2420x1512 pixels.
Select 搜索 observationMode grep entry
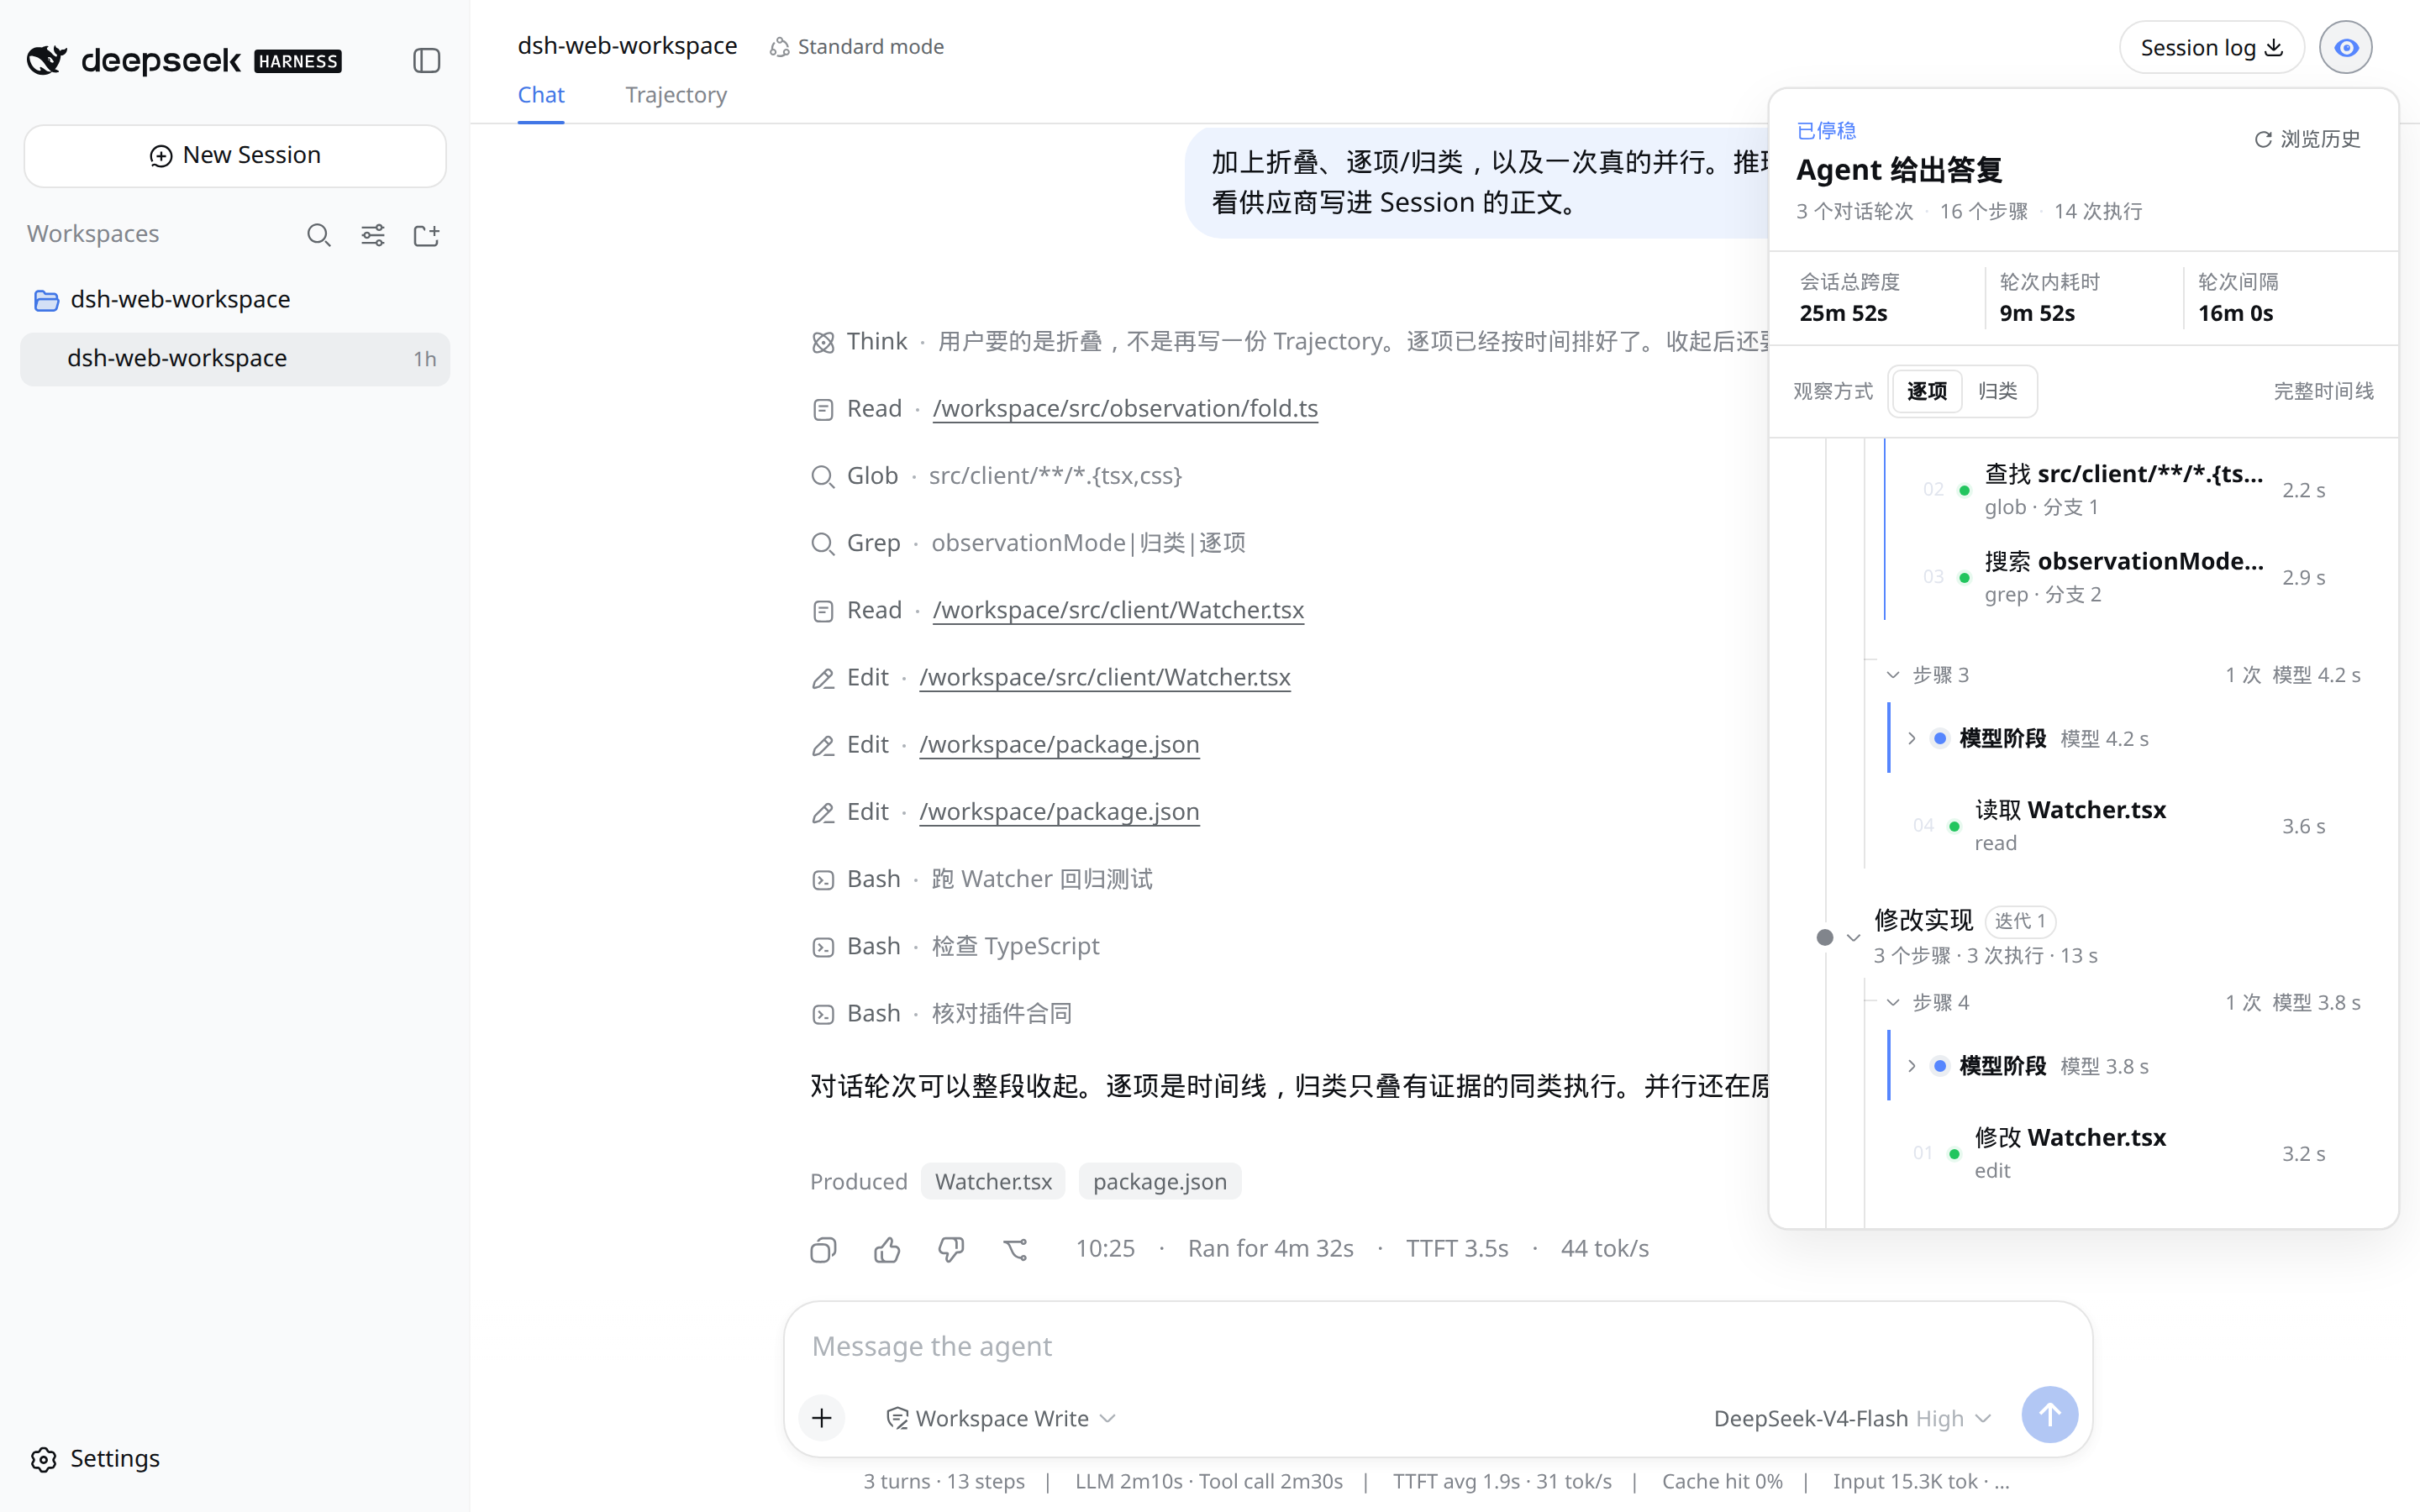coord(2125,577)
